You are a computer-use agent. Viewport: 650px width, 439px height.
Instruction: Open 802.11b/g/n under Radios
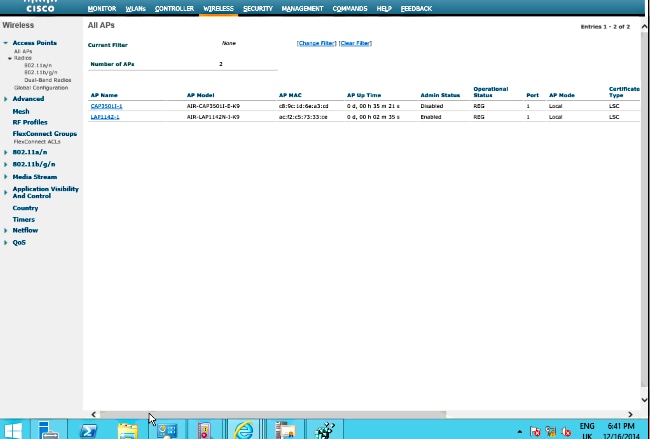tap(41, 73)
